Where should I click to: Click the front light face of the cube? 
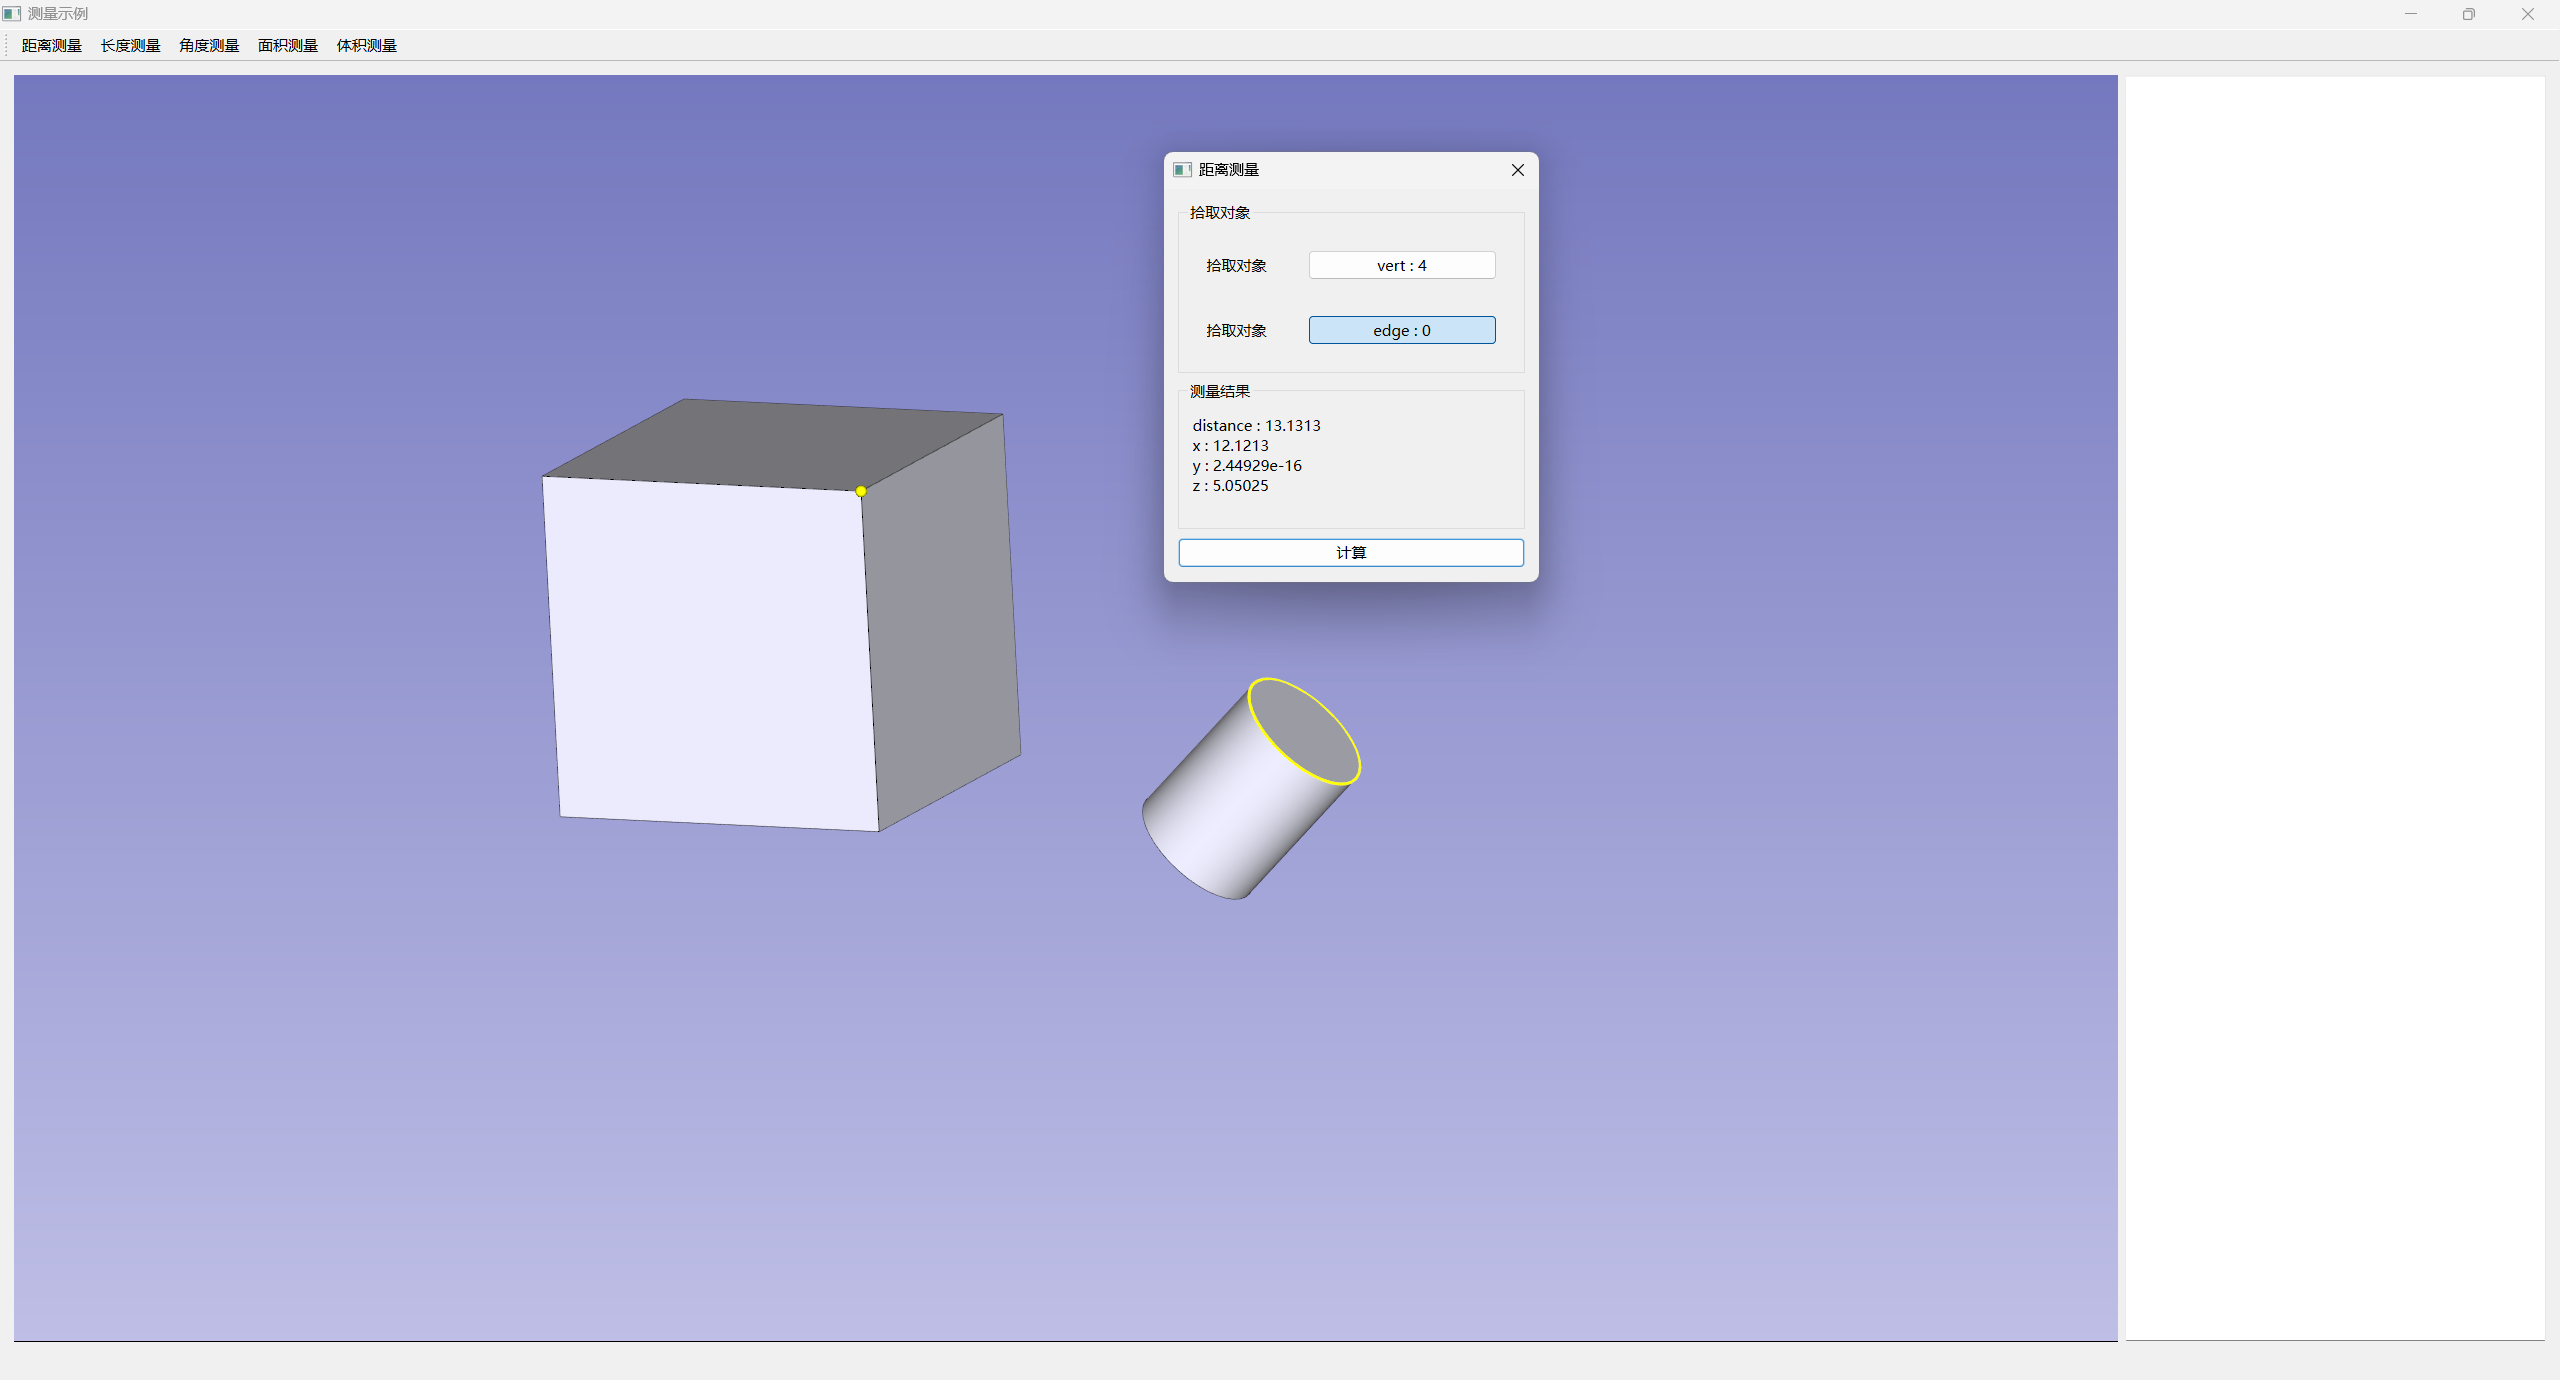(x=712, y=655)
